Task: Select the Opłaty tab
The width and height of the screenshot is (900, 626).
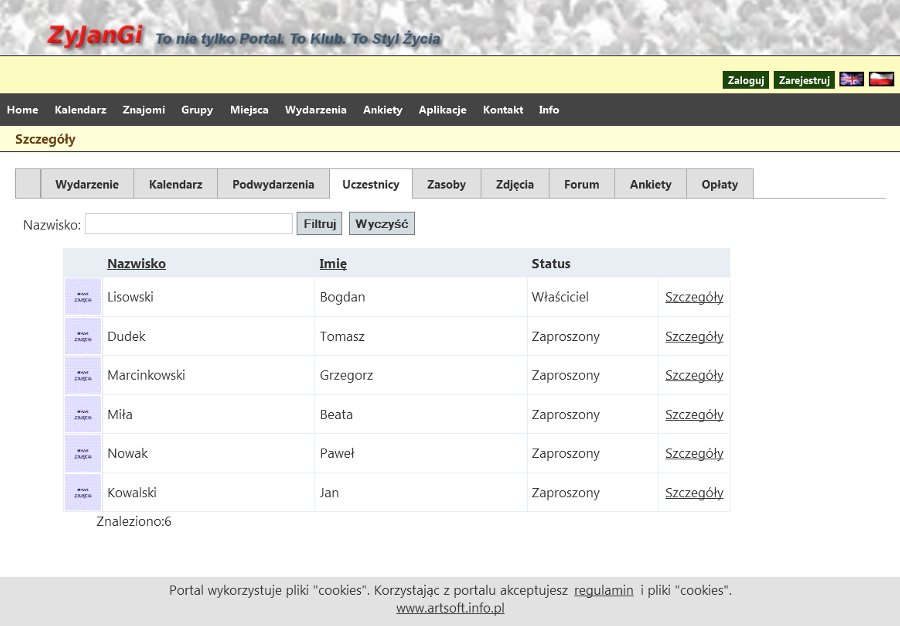Action: [719, 184]
